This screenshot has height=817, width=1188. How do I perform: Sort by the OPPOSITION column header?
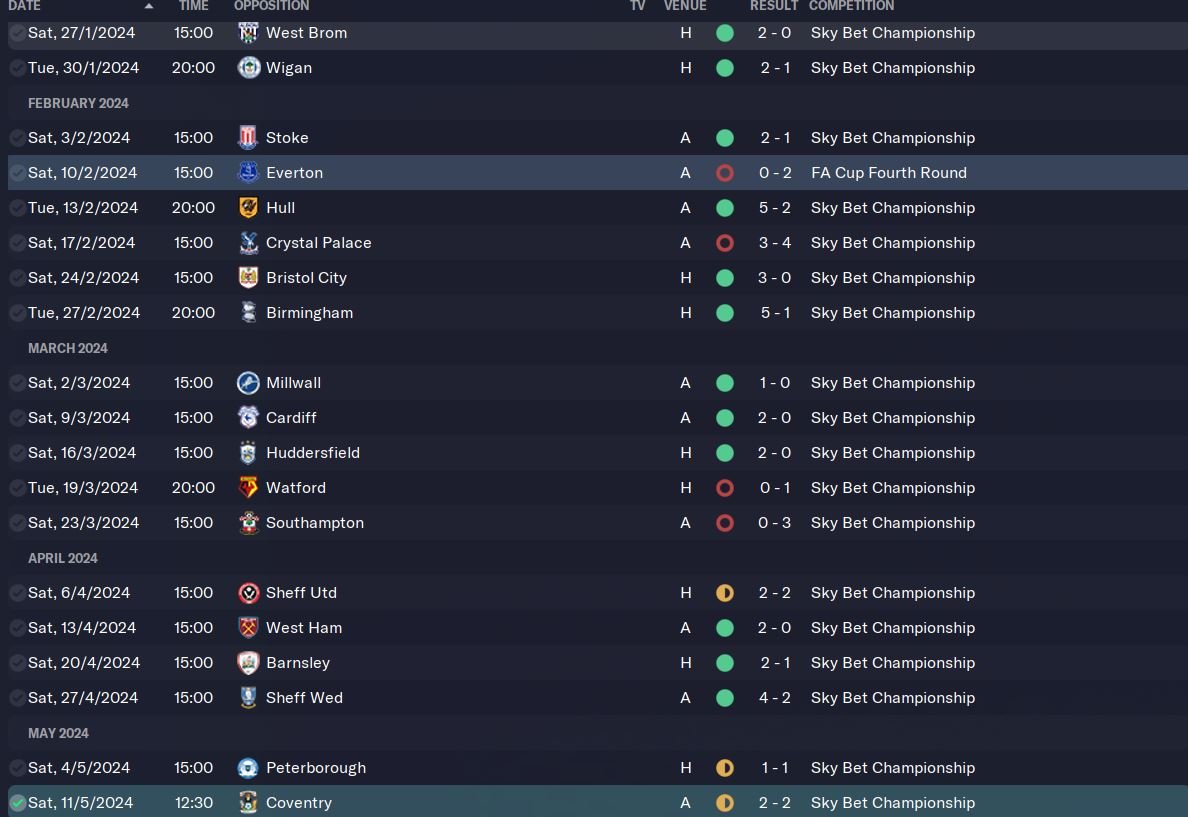[271, 6]
